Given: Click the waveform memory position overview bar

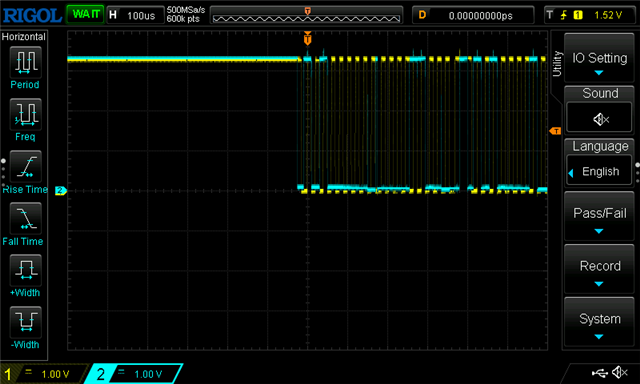Looking at the screenshot, I should pyautogui.click(x=307, y=16).
